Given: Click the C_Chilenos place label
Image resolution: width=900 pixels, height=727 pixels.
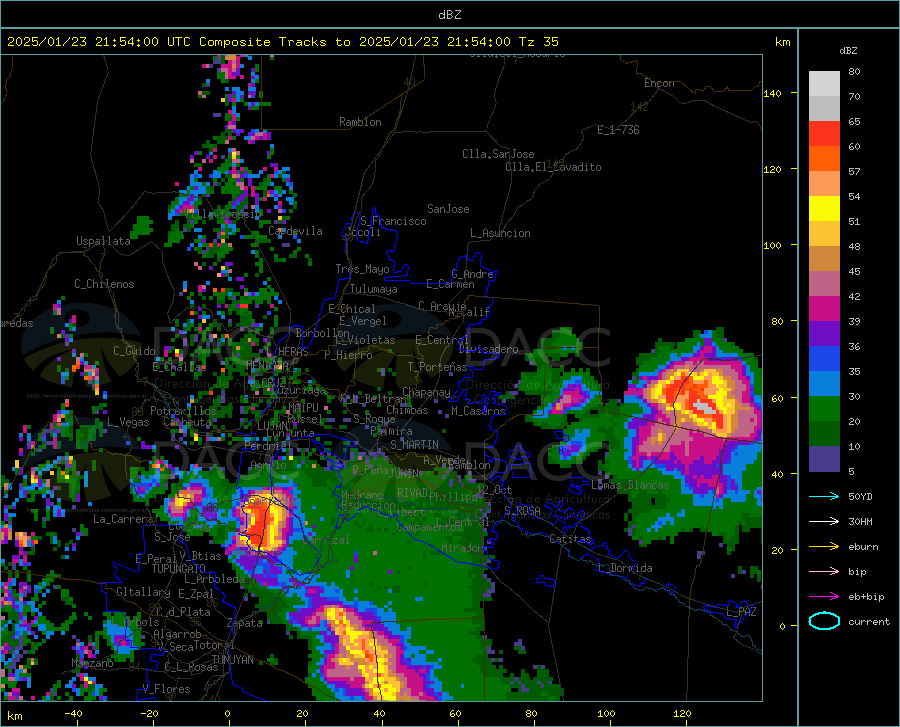Looking at the screenshot, I should pyautogui.click(x=104, y=284).
